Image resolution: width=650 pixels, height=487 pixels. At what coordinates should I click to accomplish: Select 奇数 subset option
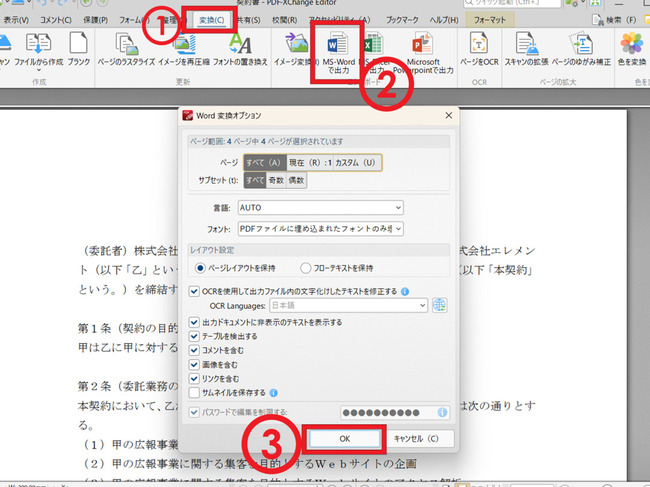[276, 180]
